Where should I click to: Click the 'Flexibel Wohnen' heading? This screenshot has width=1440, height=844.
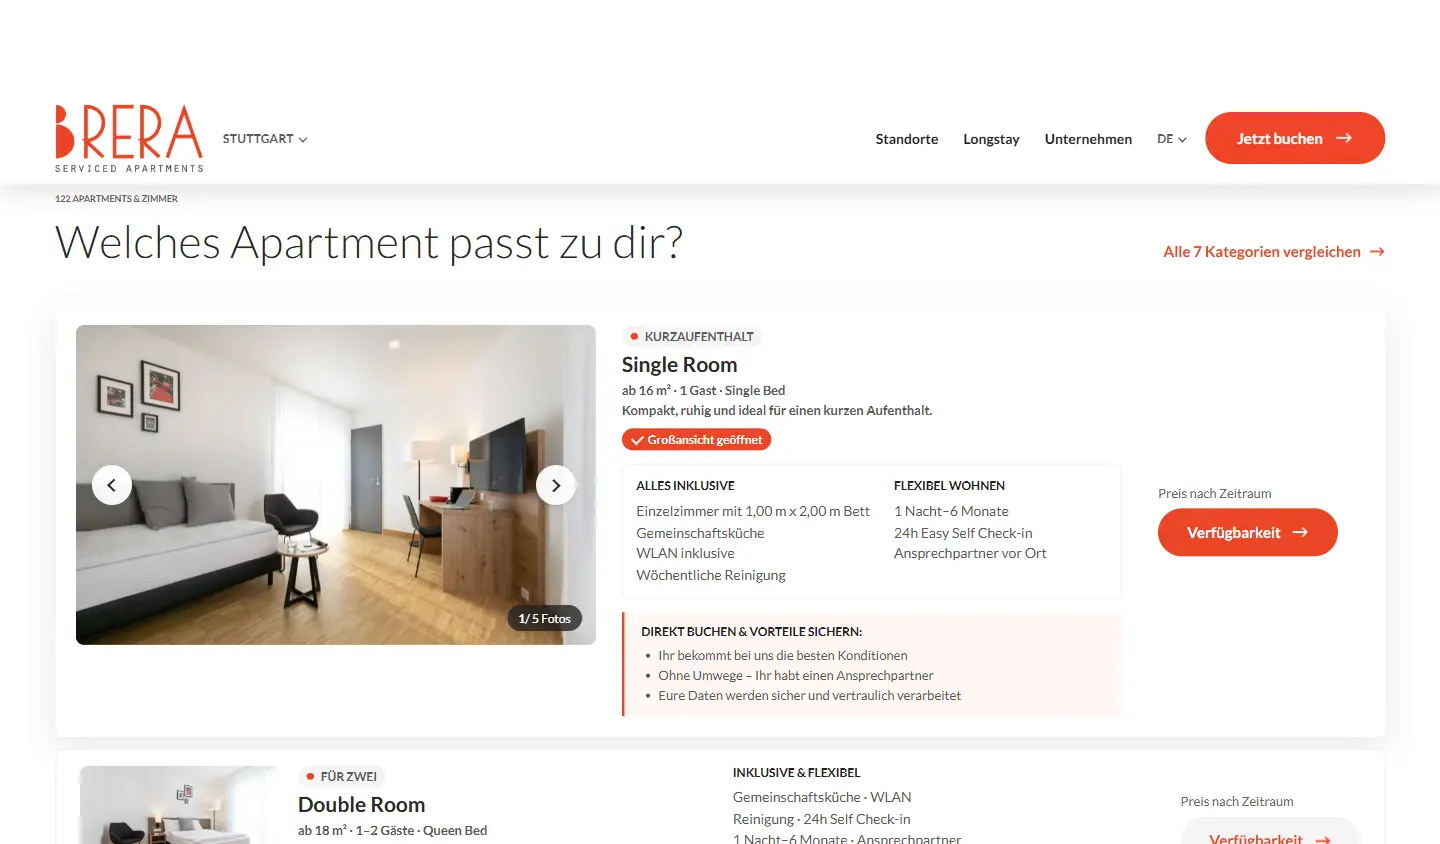point(949,486)
